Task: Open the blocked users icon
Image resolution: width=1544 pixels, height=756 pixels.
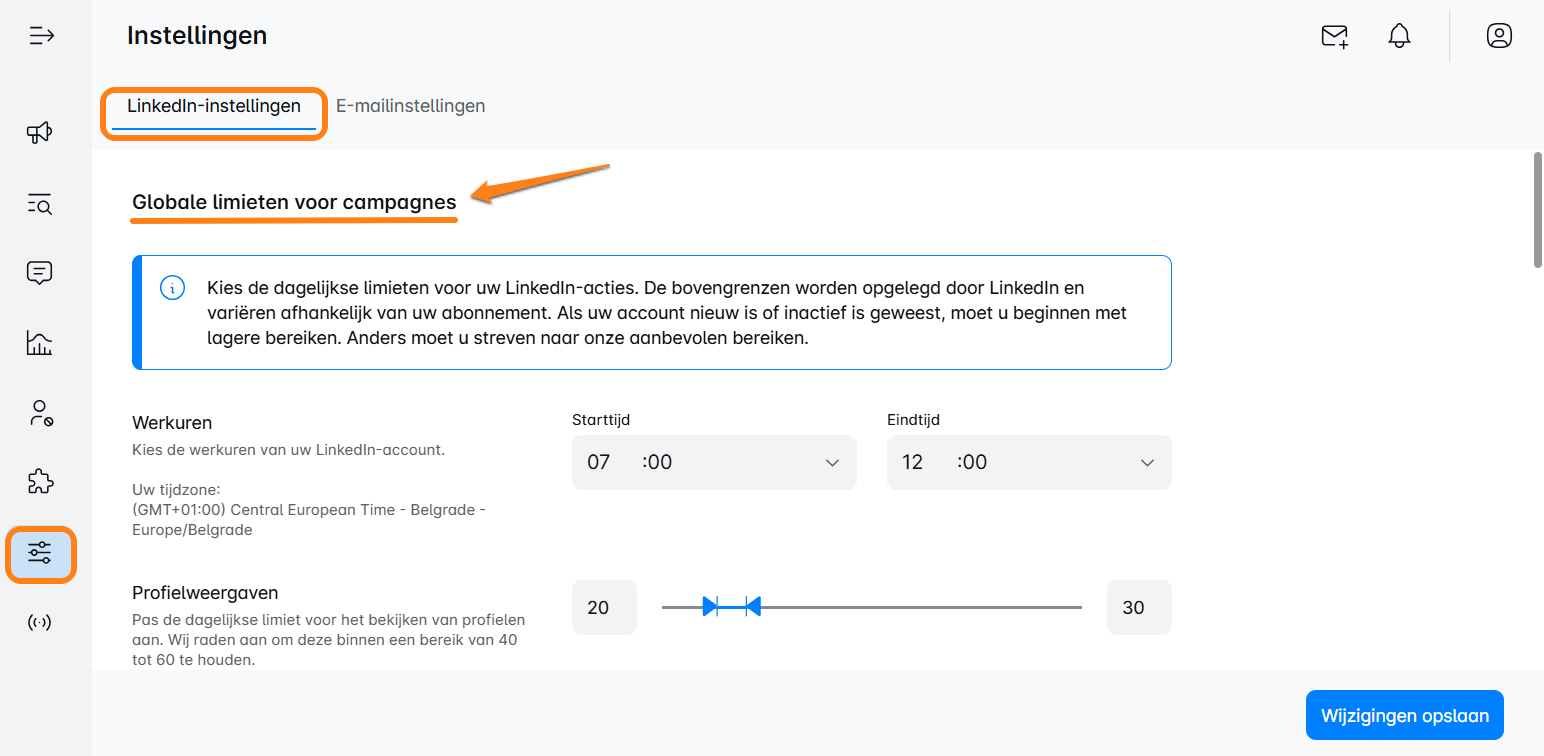Action: (40, 413)
